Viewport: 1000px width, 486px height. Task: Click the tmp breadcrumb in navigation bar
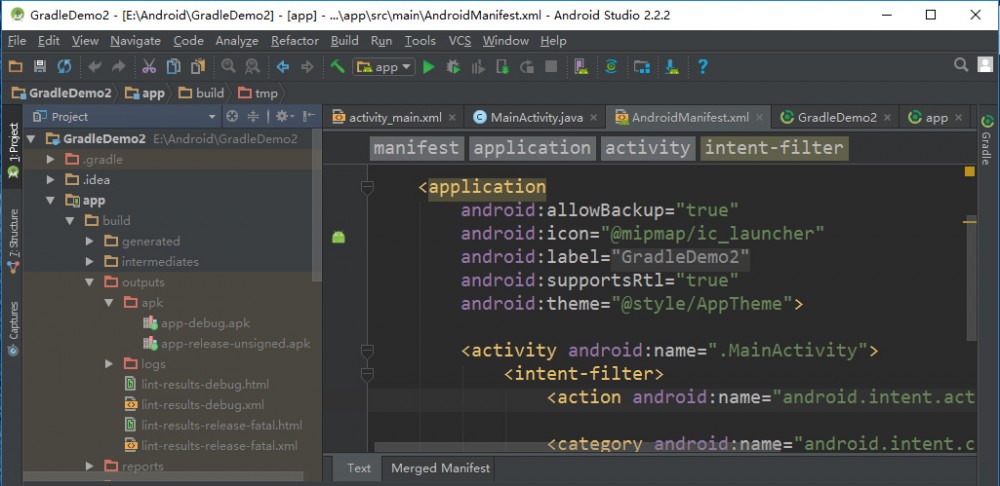click(x=258, y=93)
